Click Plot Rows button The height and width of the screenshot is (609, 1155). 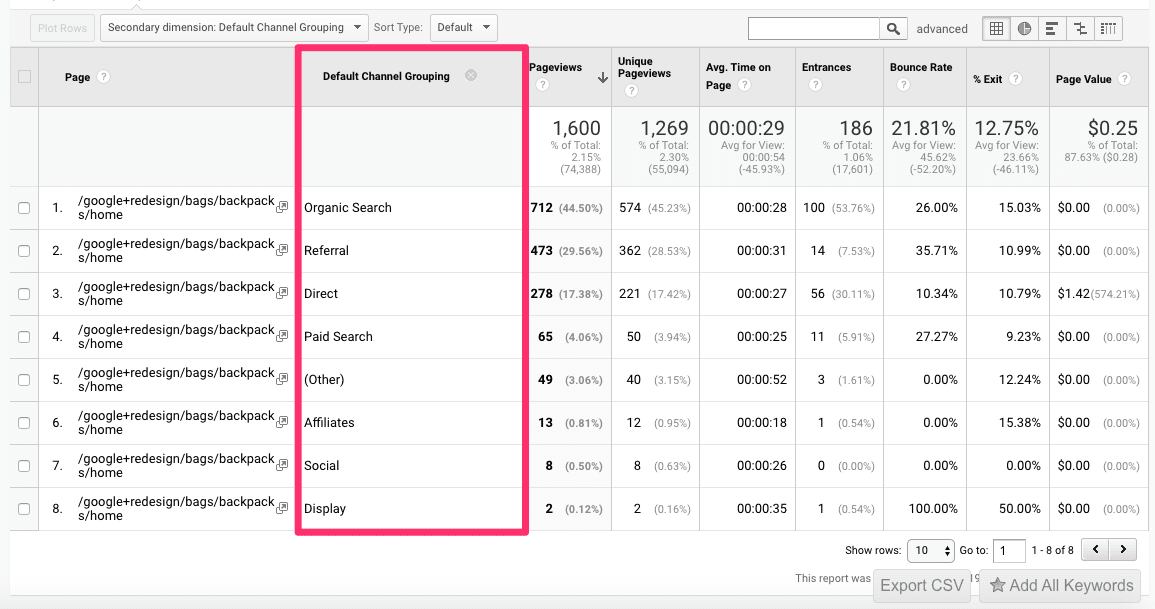click(x=63, y=28)
